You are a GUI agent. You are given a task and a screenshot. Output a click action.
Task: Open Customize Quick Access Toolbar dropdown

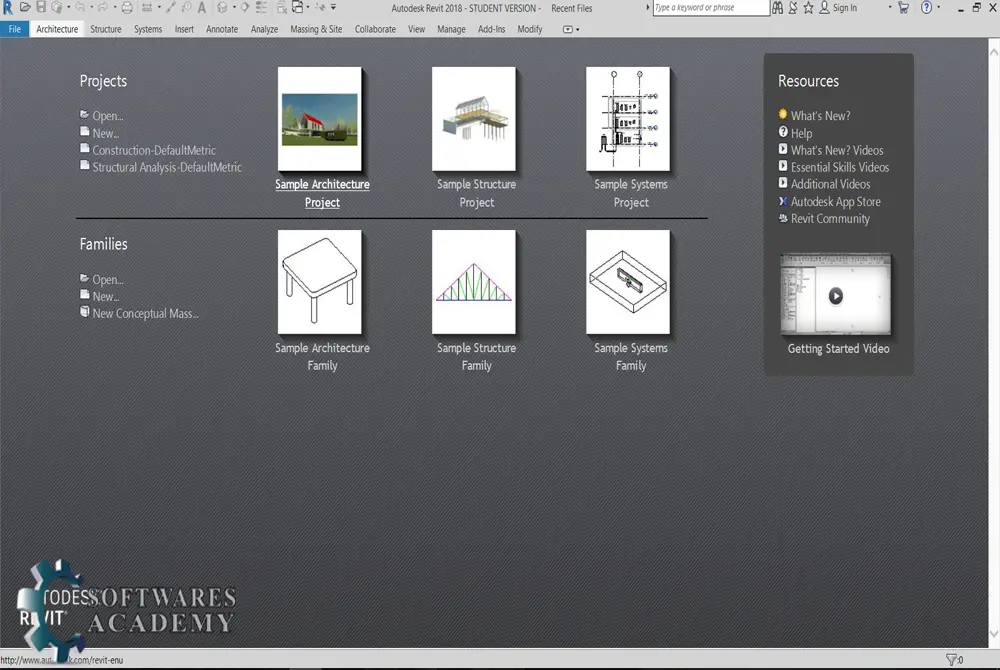point(333,7)
